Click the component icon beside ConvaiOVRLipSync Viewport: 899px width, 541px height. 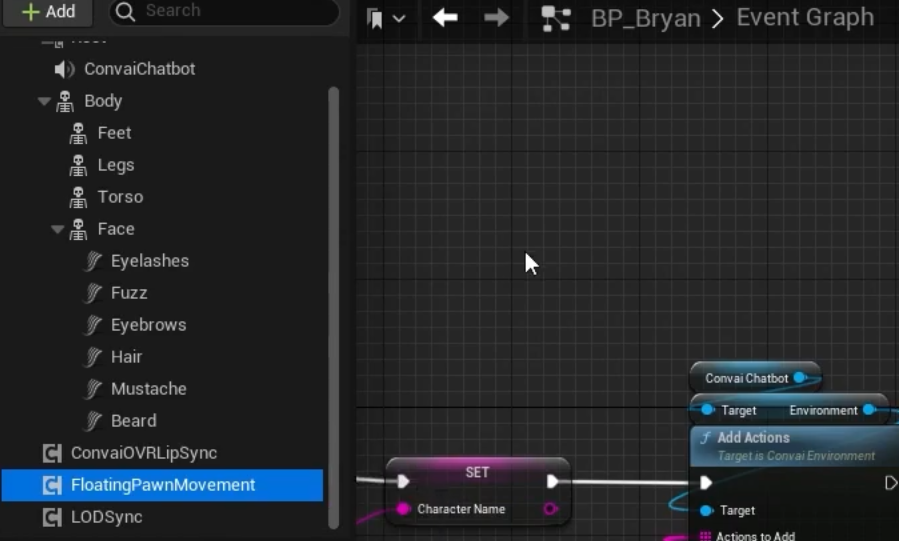(x=52, y=453)
